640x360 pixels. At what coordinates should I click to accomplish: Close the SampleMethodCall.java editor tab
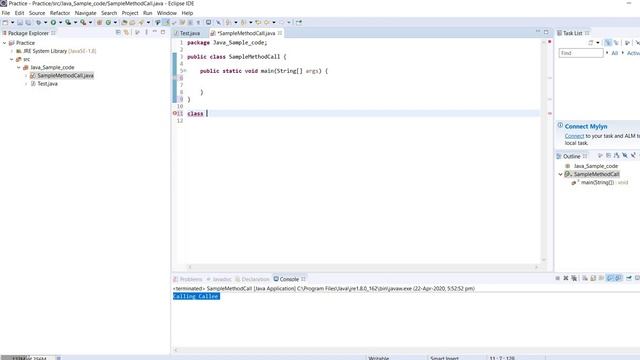pos(280,33)
